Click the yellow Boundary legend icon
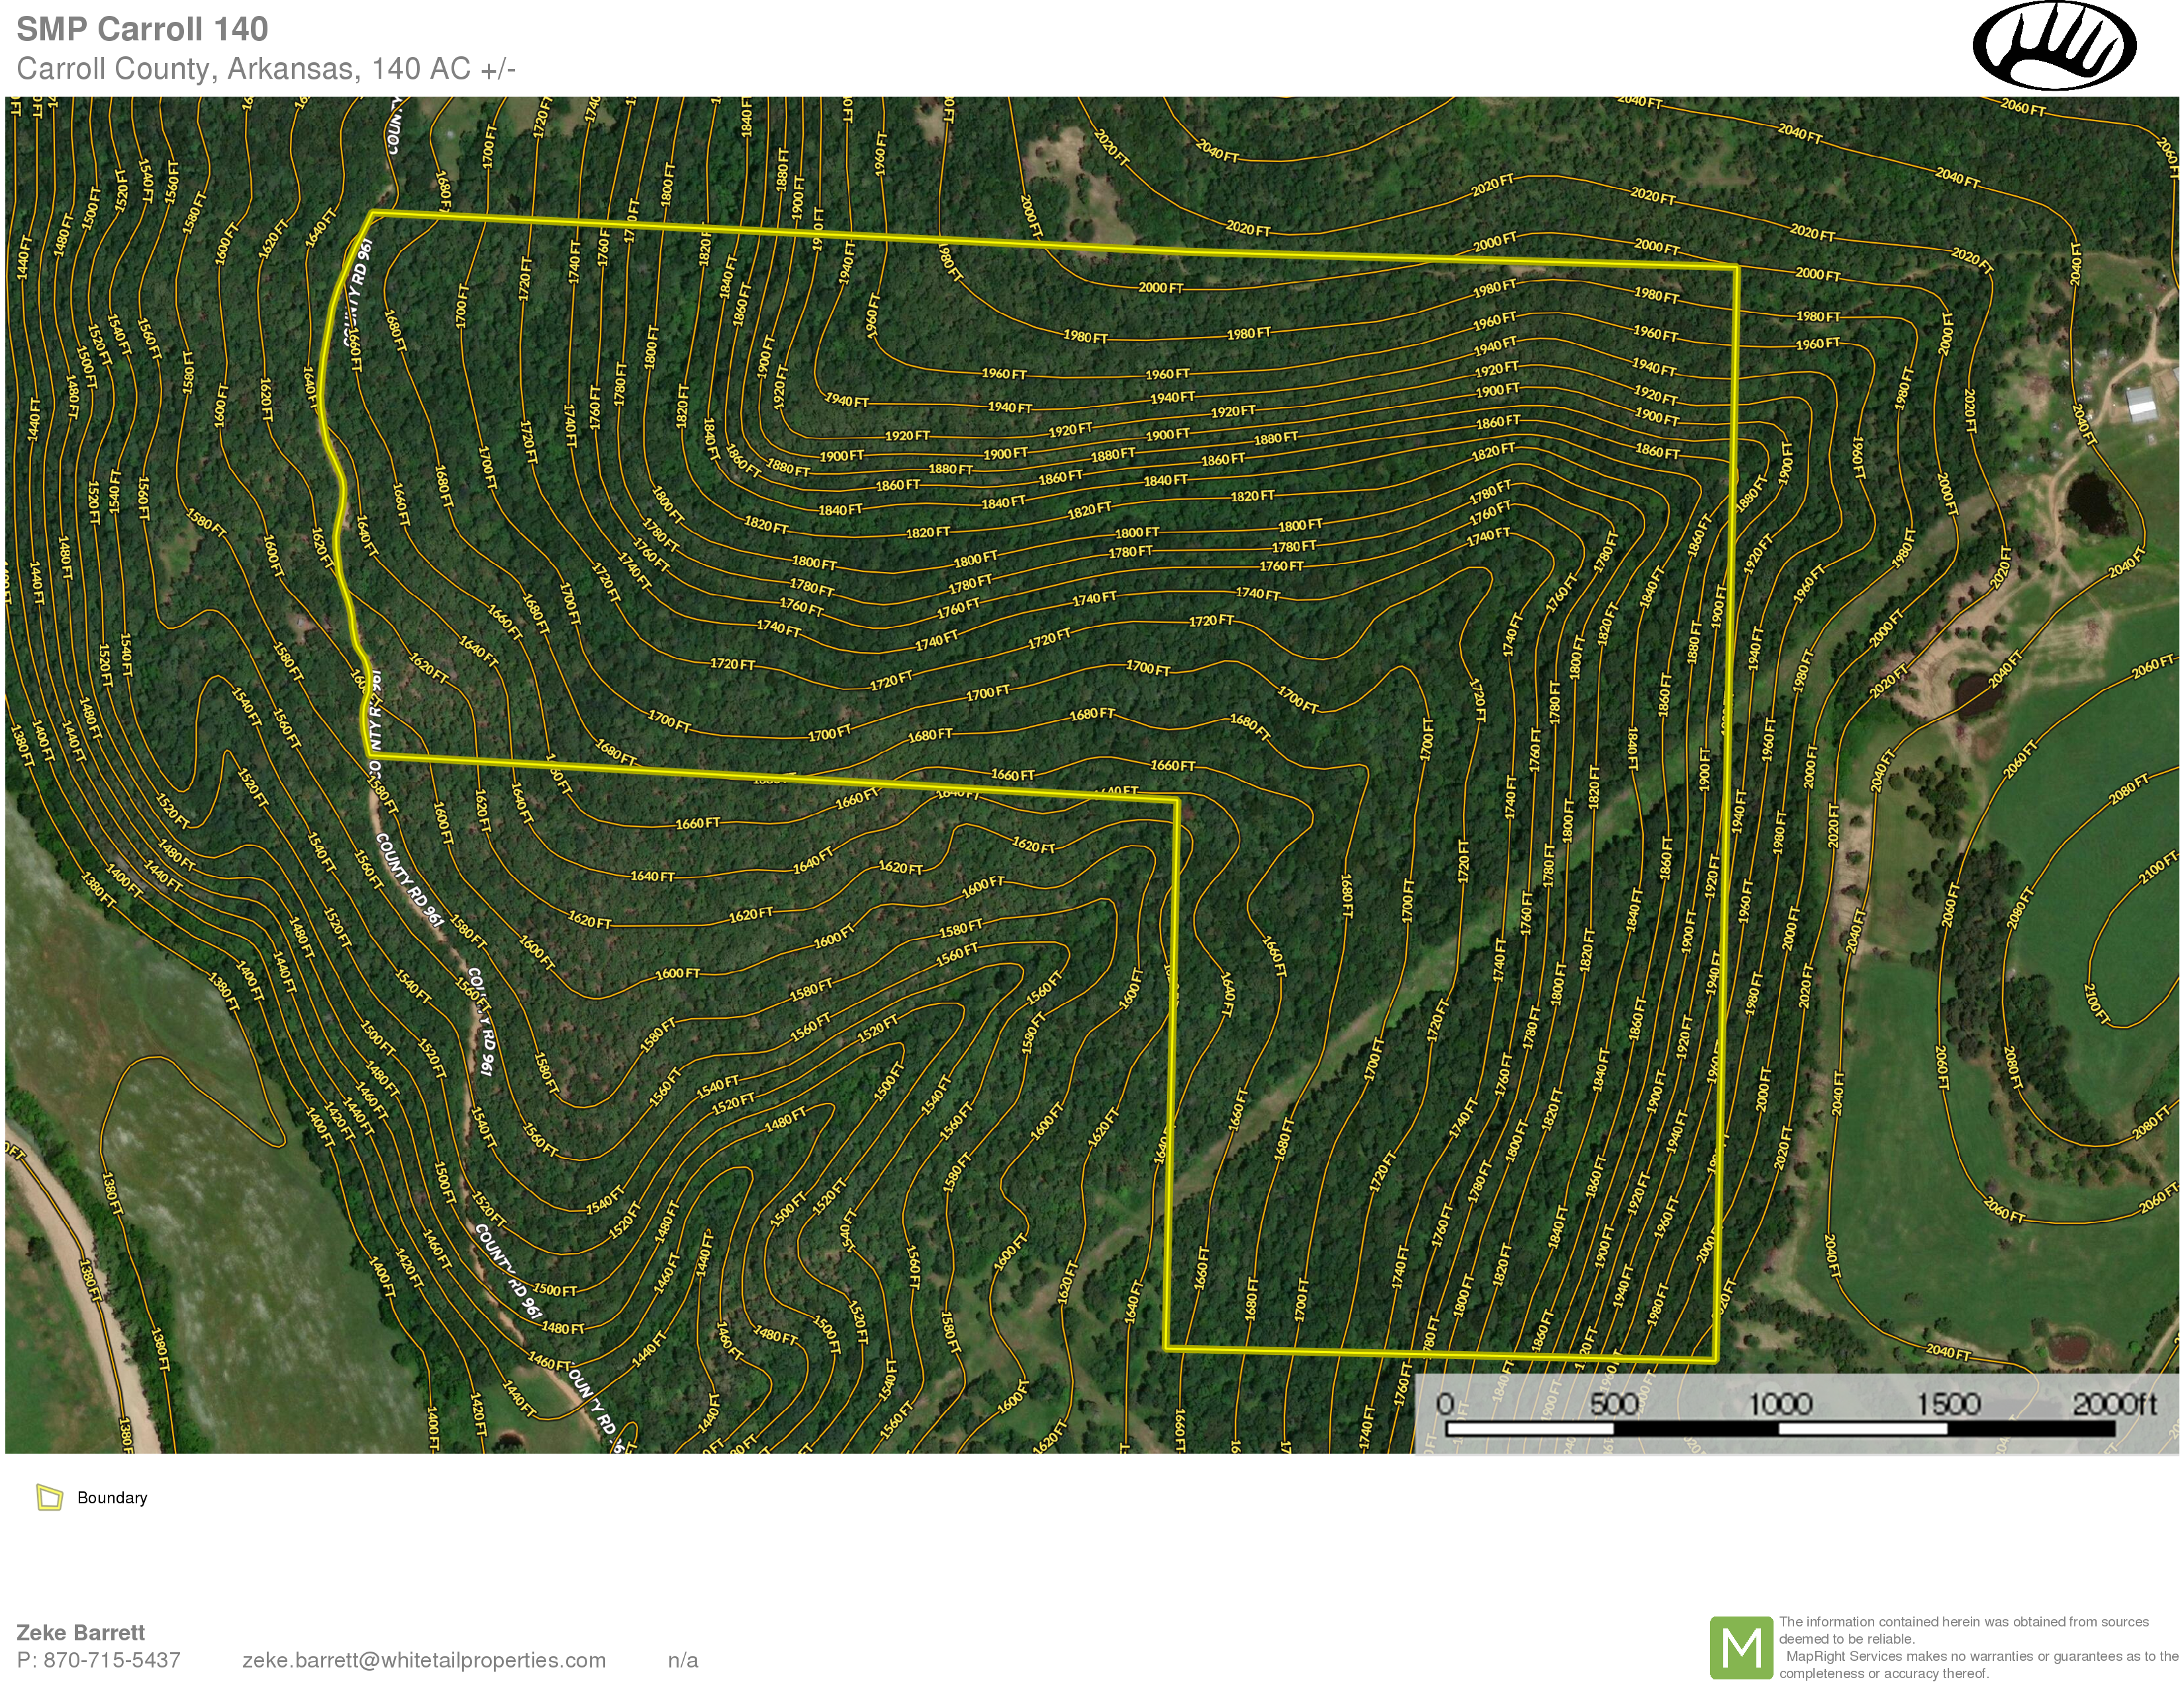 tap(49, 1497)
